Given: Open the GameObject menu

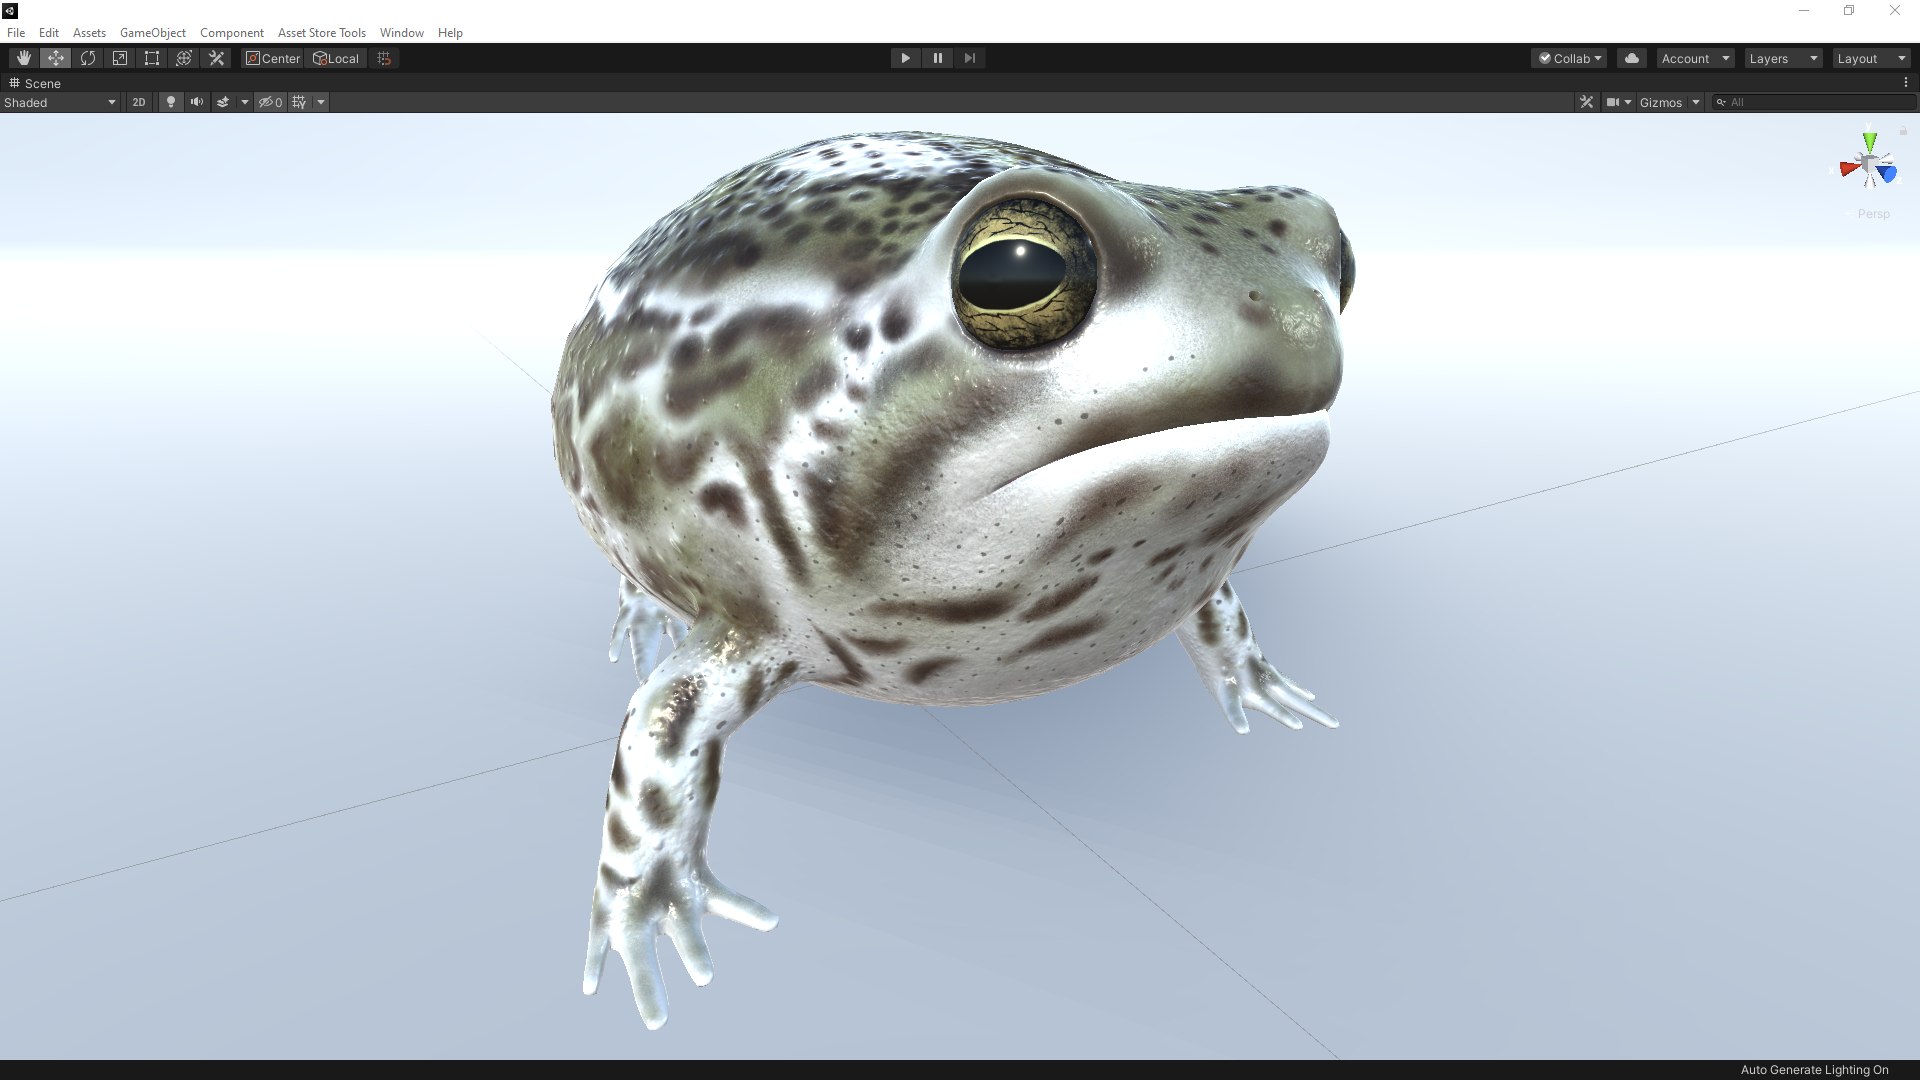Looking at the screenshot, I should (x=153, y=32).
